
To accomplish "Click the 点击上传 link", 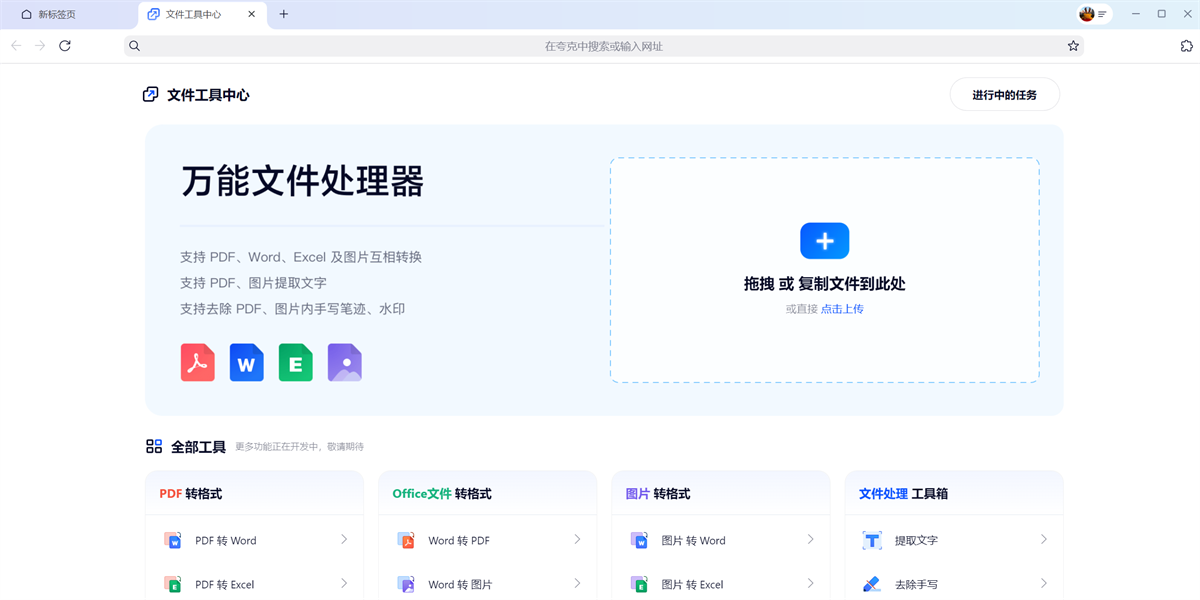I will [842, 309].
